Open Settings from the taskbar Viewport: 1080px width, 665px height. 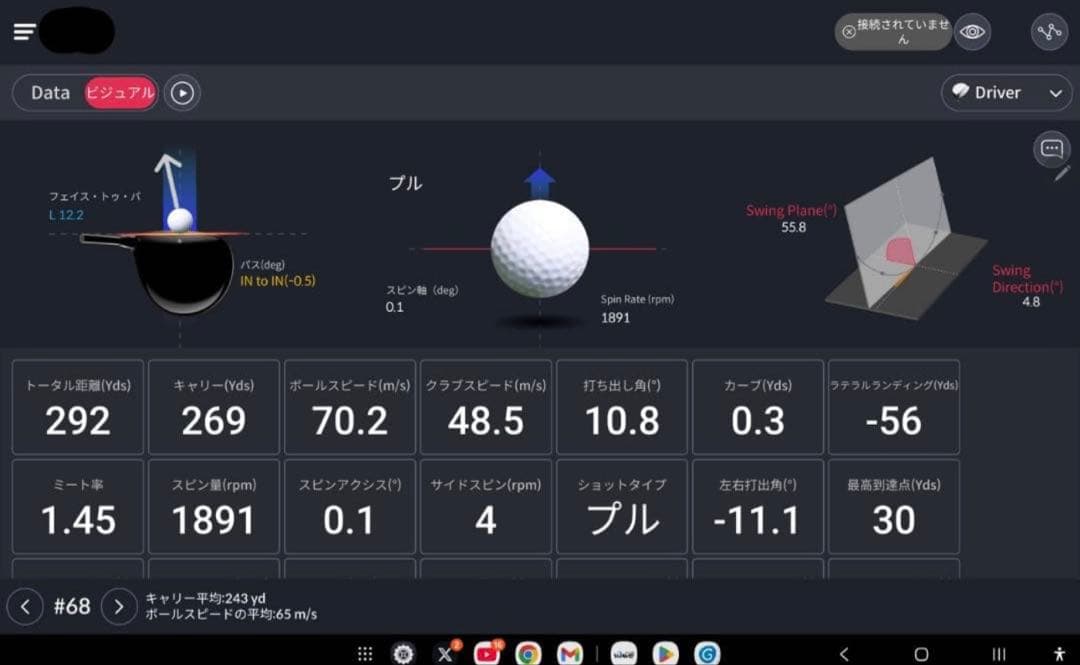[x=404, y=653]
